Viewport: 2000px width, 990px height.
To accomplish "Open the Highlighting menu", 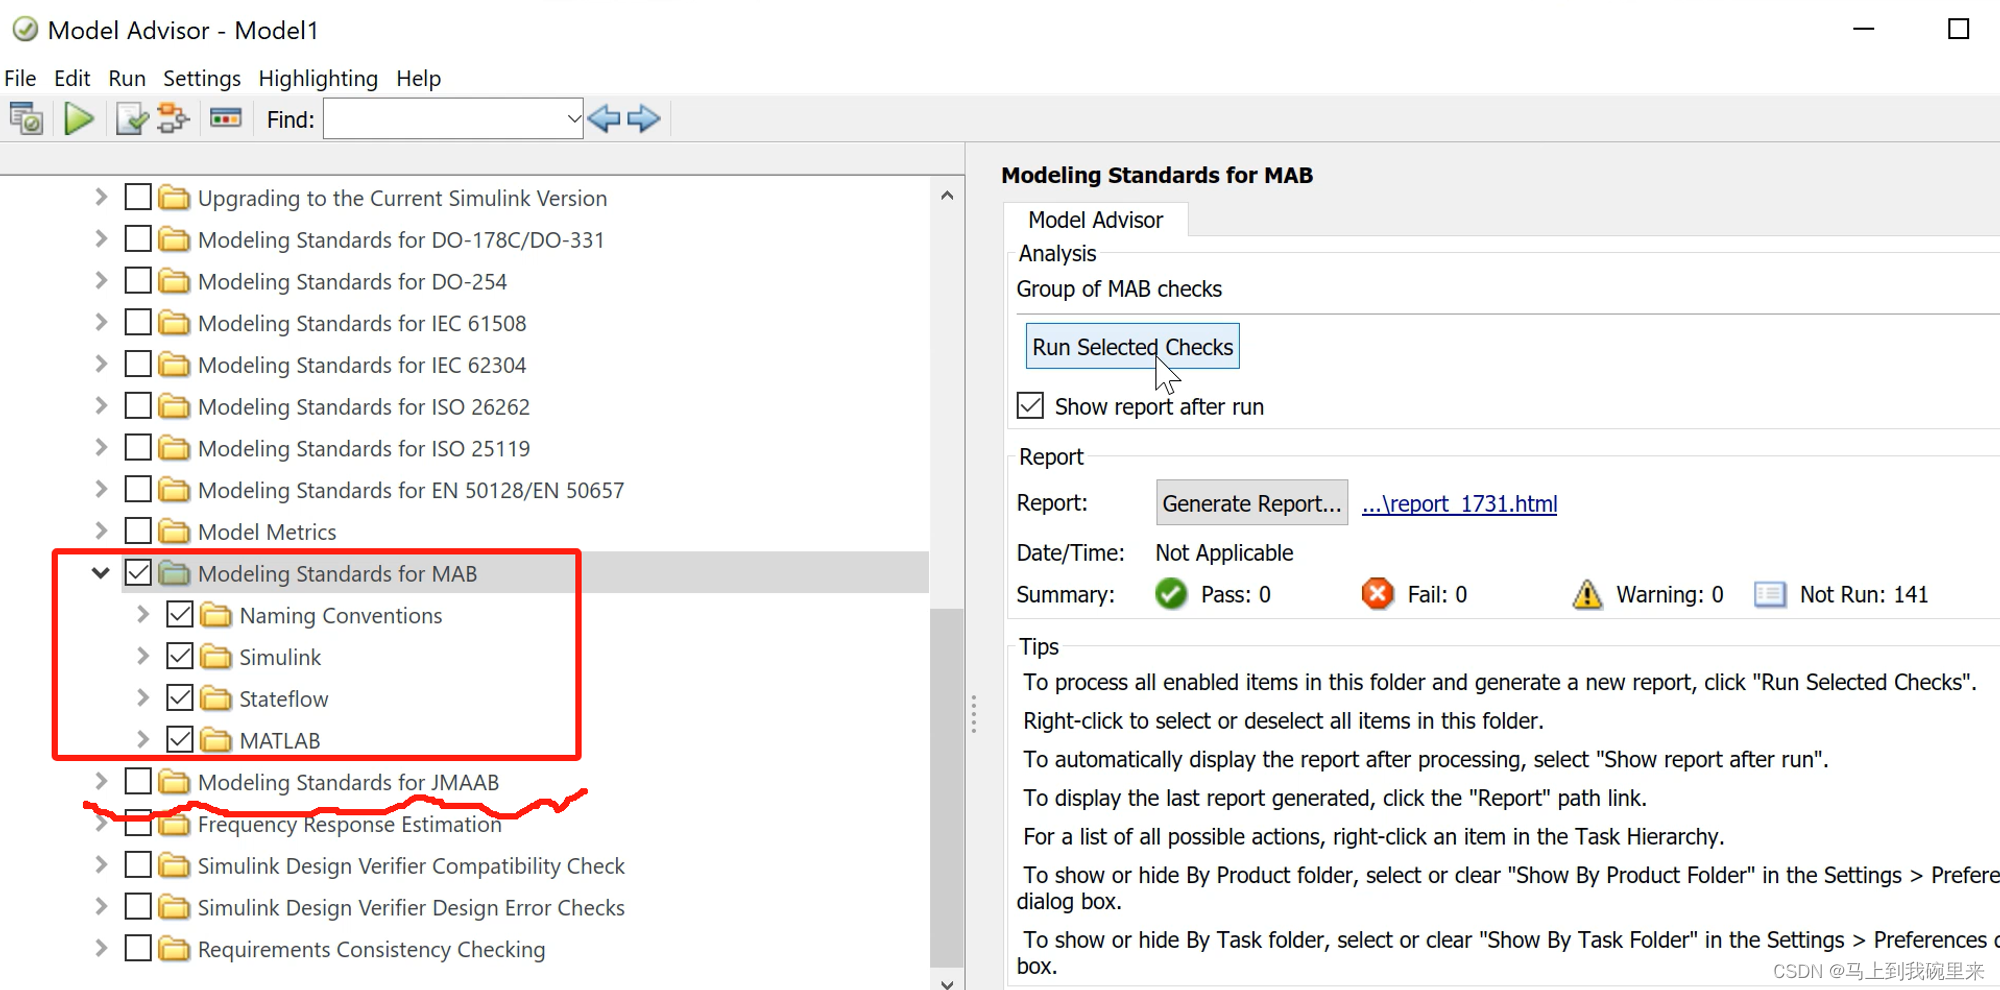I will [318, 78].
